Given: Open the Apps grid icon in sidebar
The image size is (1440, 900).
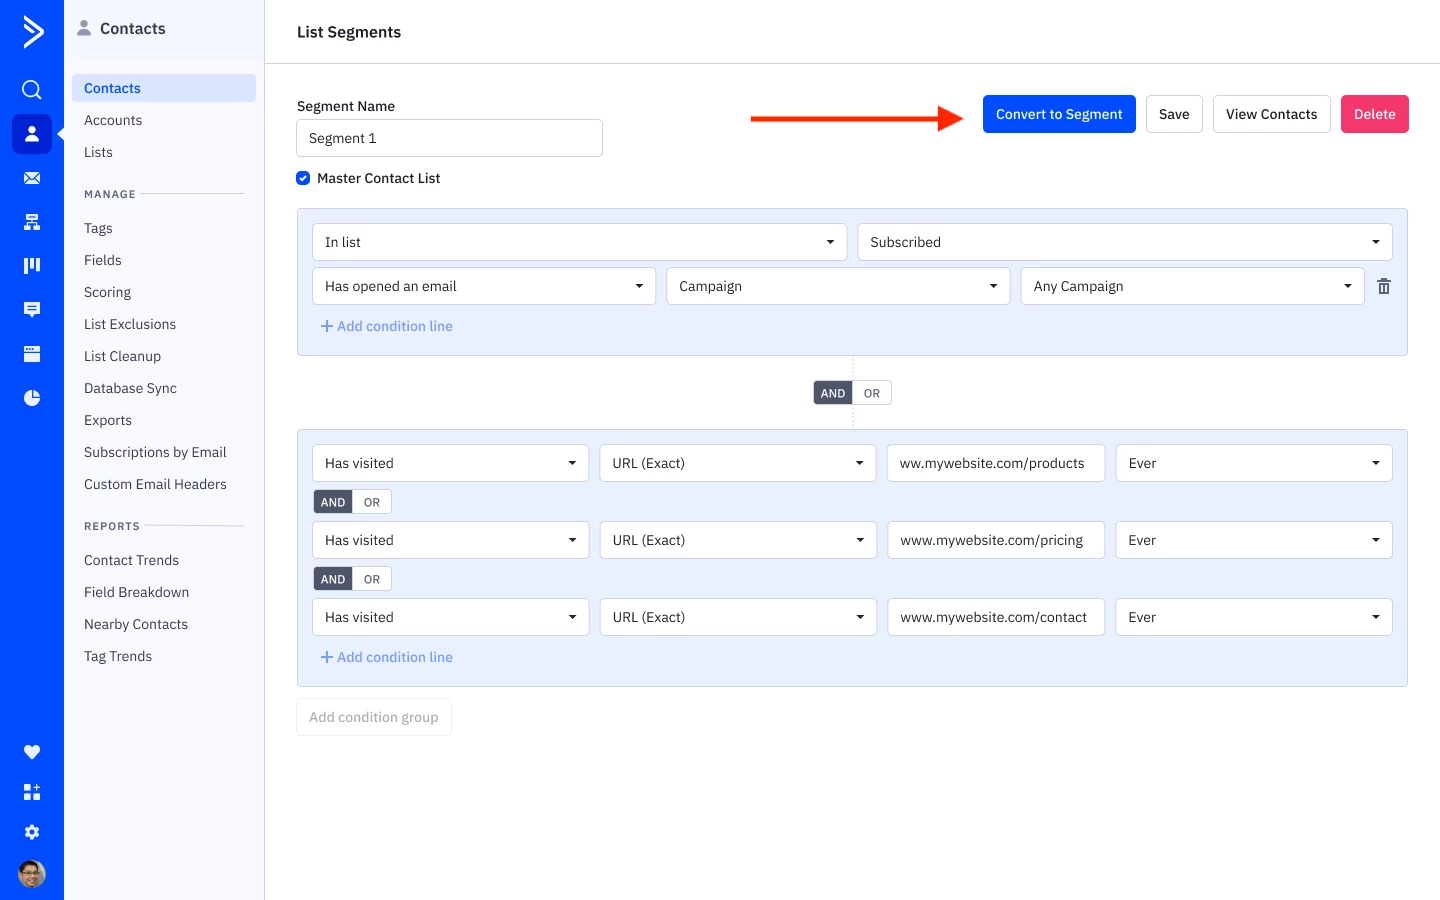Looking at the screenshot, I should tap(32, 792).
